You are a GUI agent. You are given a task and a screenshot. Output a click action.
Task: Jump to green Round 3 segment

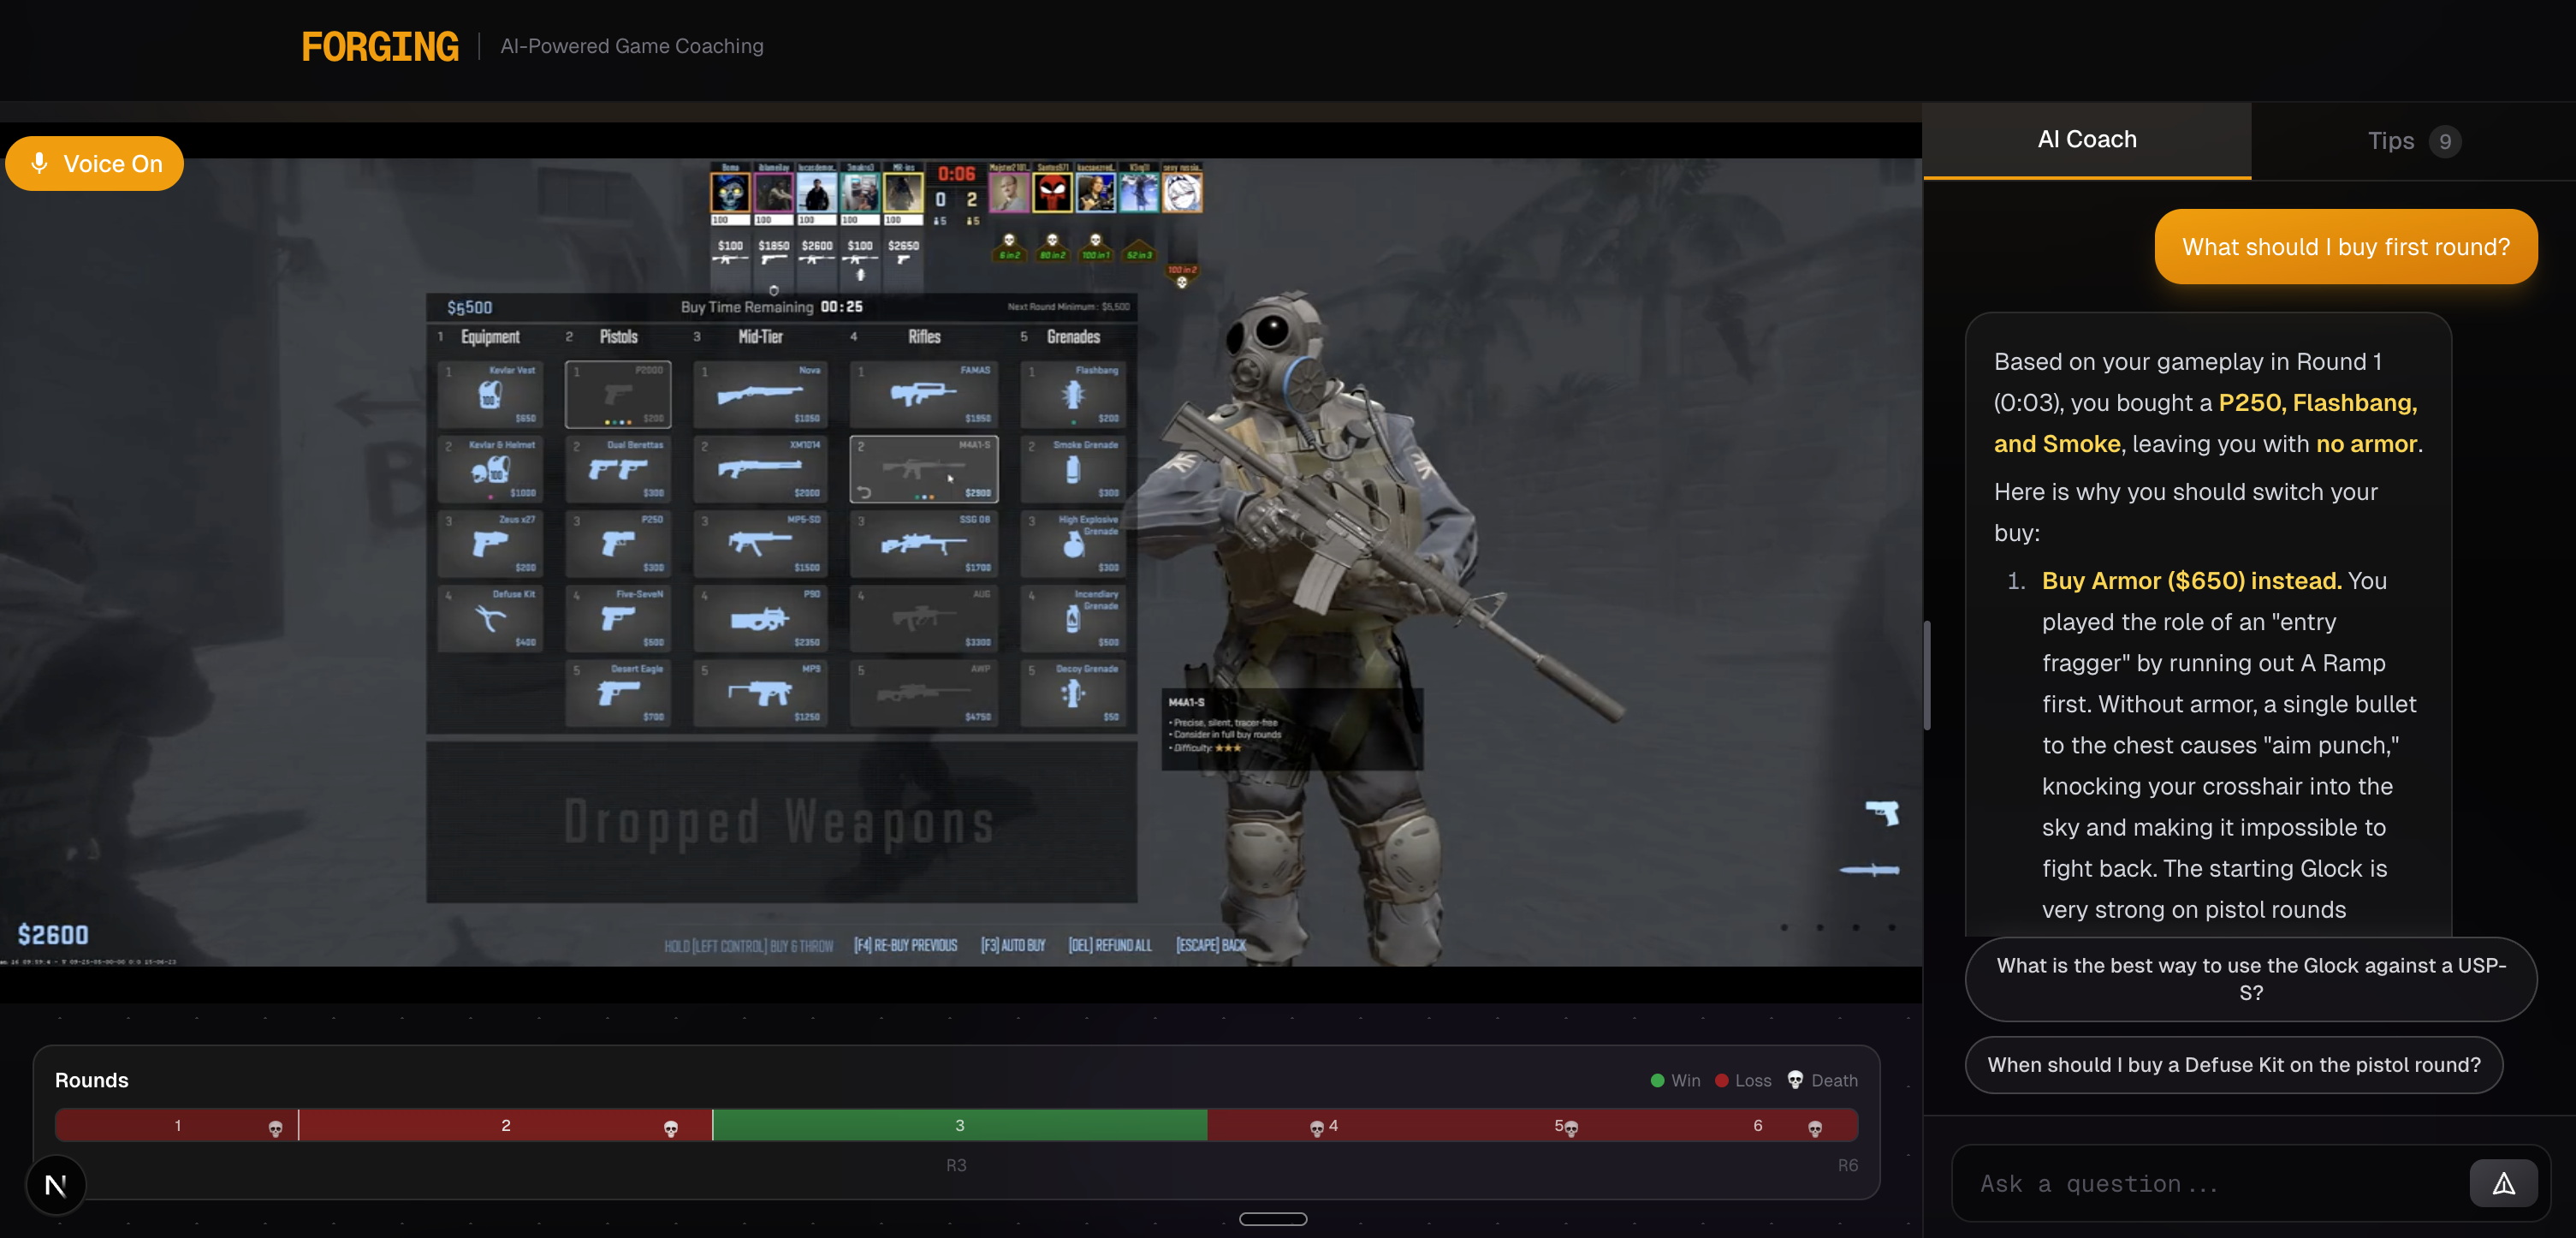coord(959,1126)
